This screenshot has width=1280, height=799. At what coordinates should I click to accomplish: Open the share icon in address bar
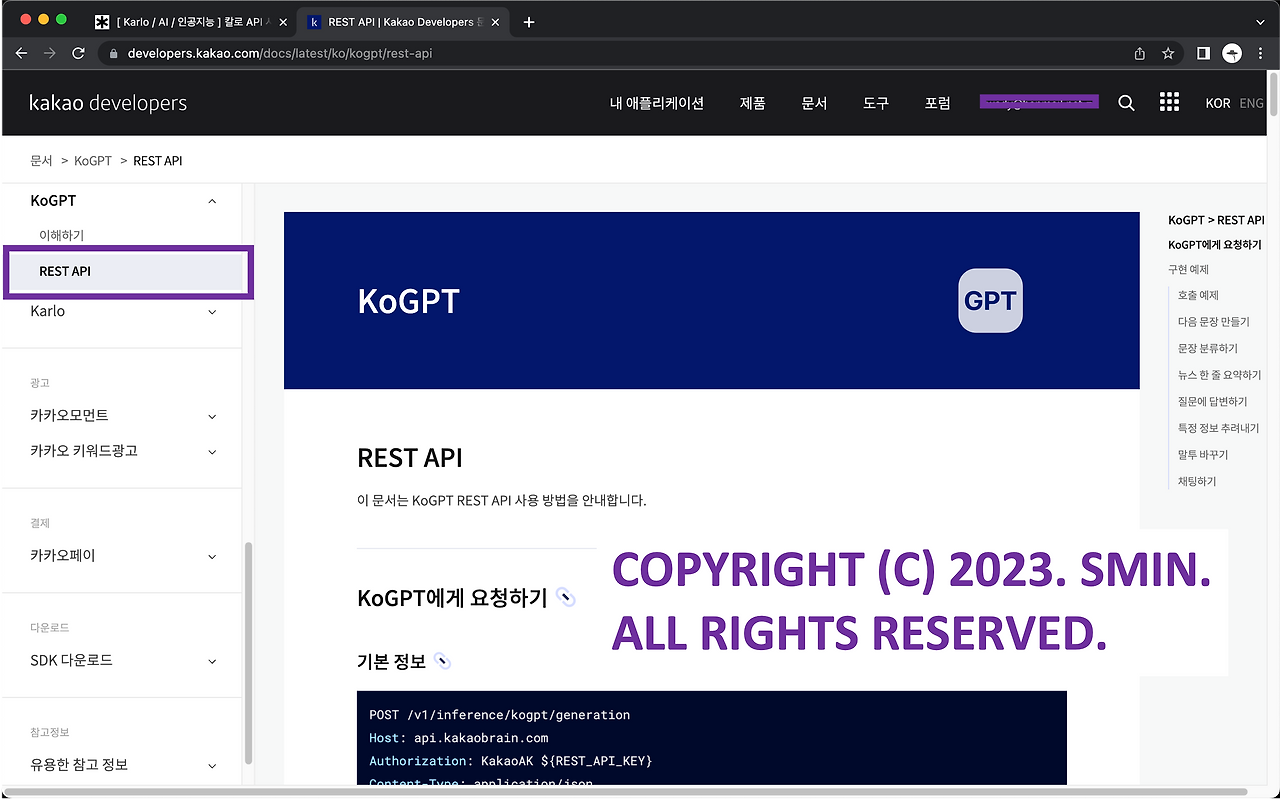pos(1139,53)
